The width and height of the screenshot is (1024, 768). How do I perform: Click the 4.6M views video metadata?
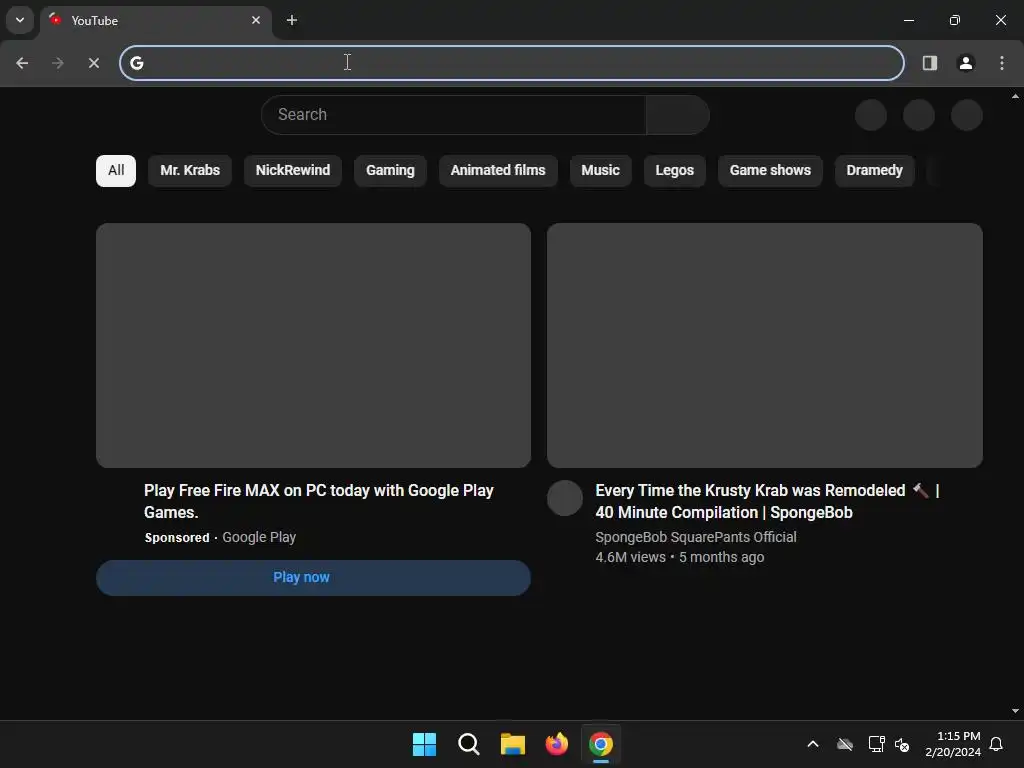point(630,557)
